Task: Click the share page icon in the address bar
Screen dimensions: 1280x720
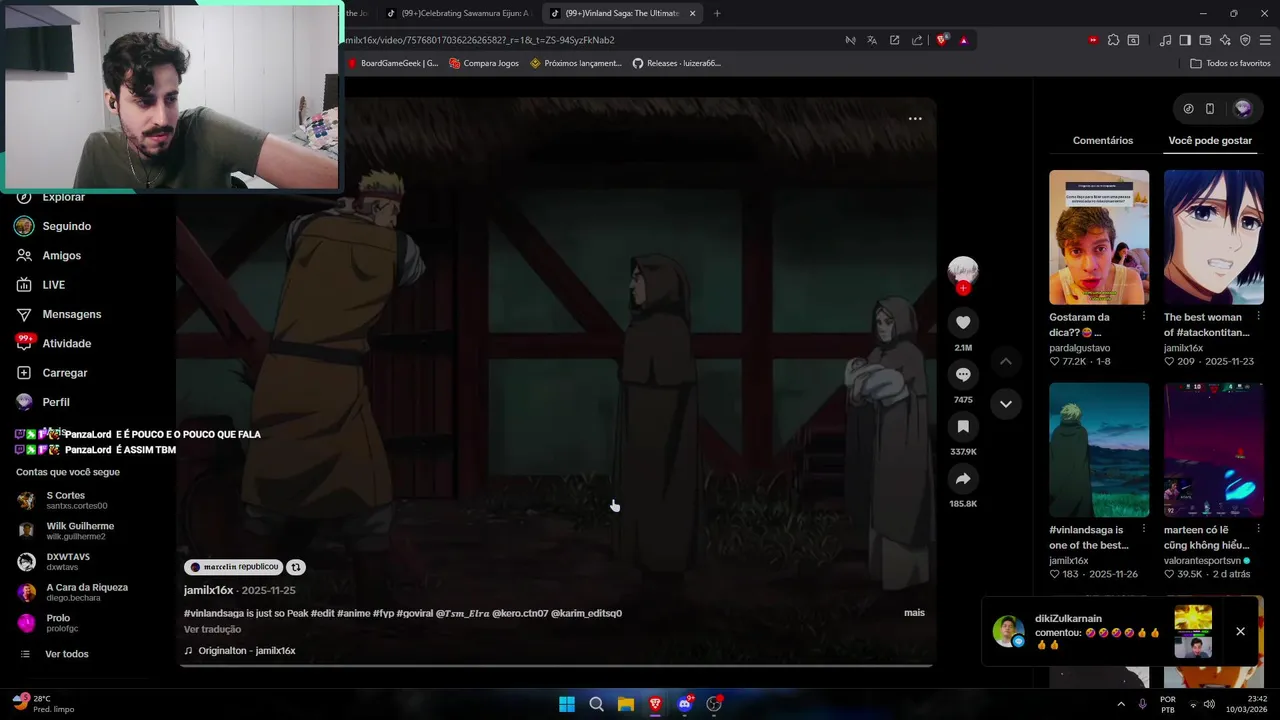Action: [917, 40]
